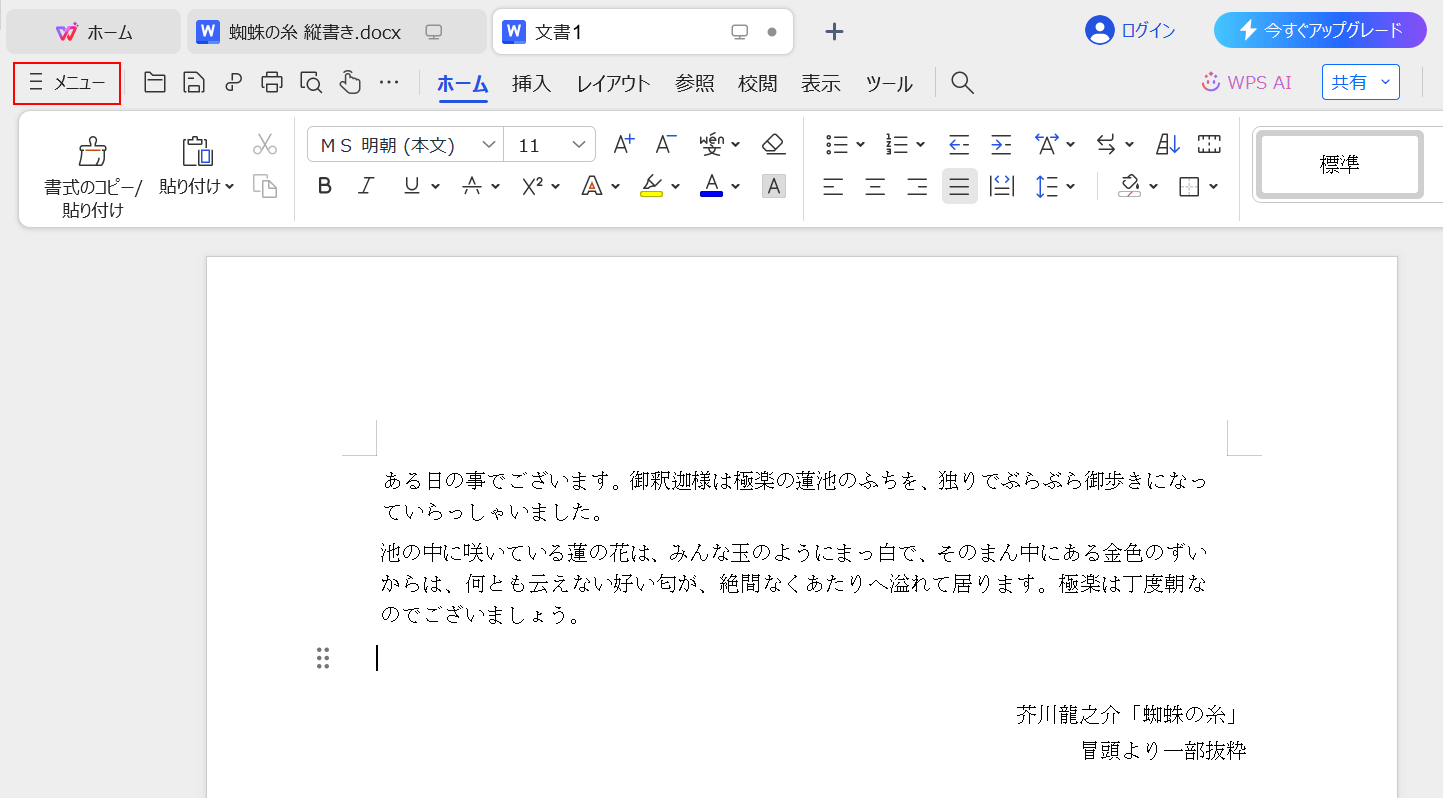
Task: Open more quick access options ellipsis
Action: (389, 83)
